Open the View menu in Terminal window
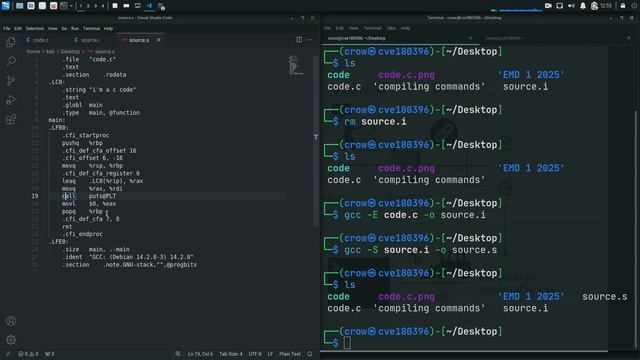 pos(353,28)
